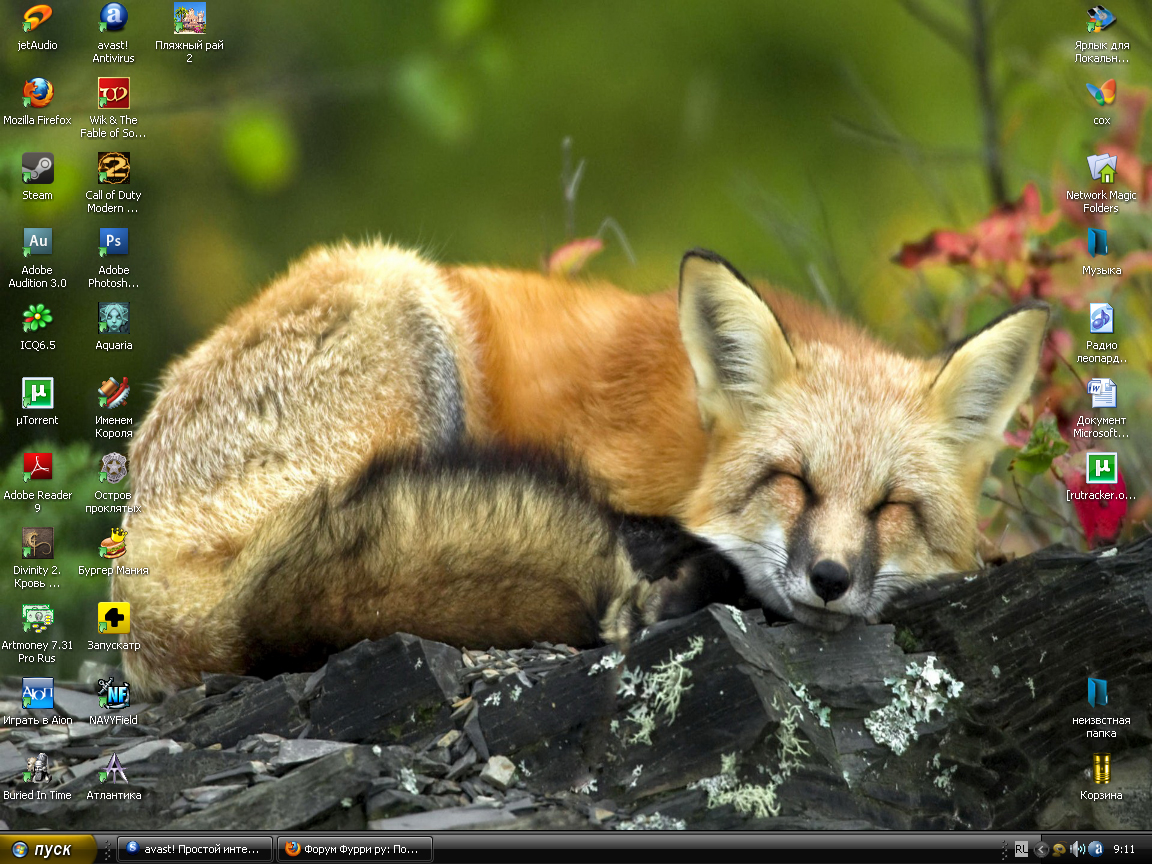Select the Mozilla Firefox desktop shortcut
Screen dimensions: 1152x864
(x=37, y=94)
